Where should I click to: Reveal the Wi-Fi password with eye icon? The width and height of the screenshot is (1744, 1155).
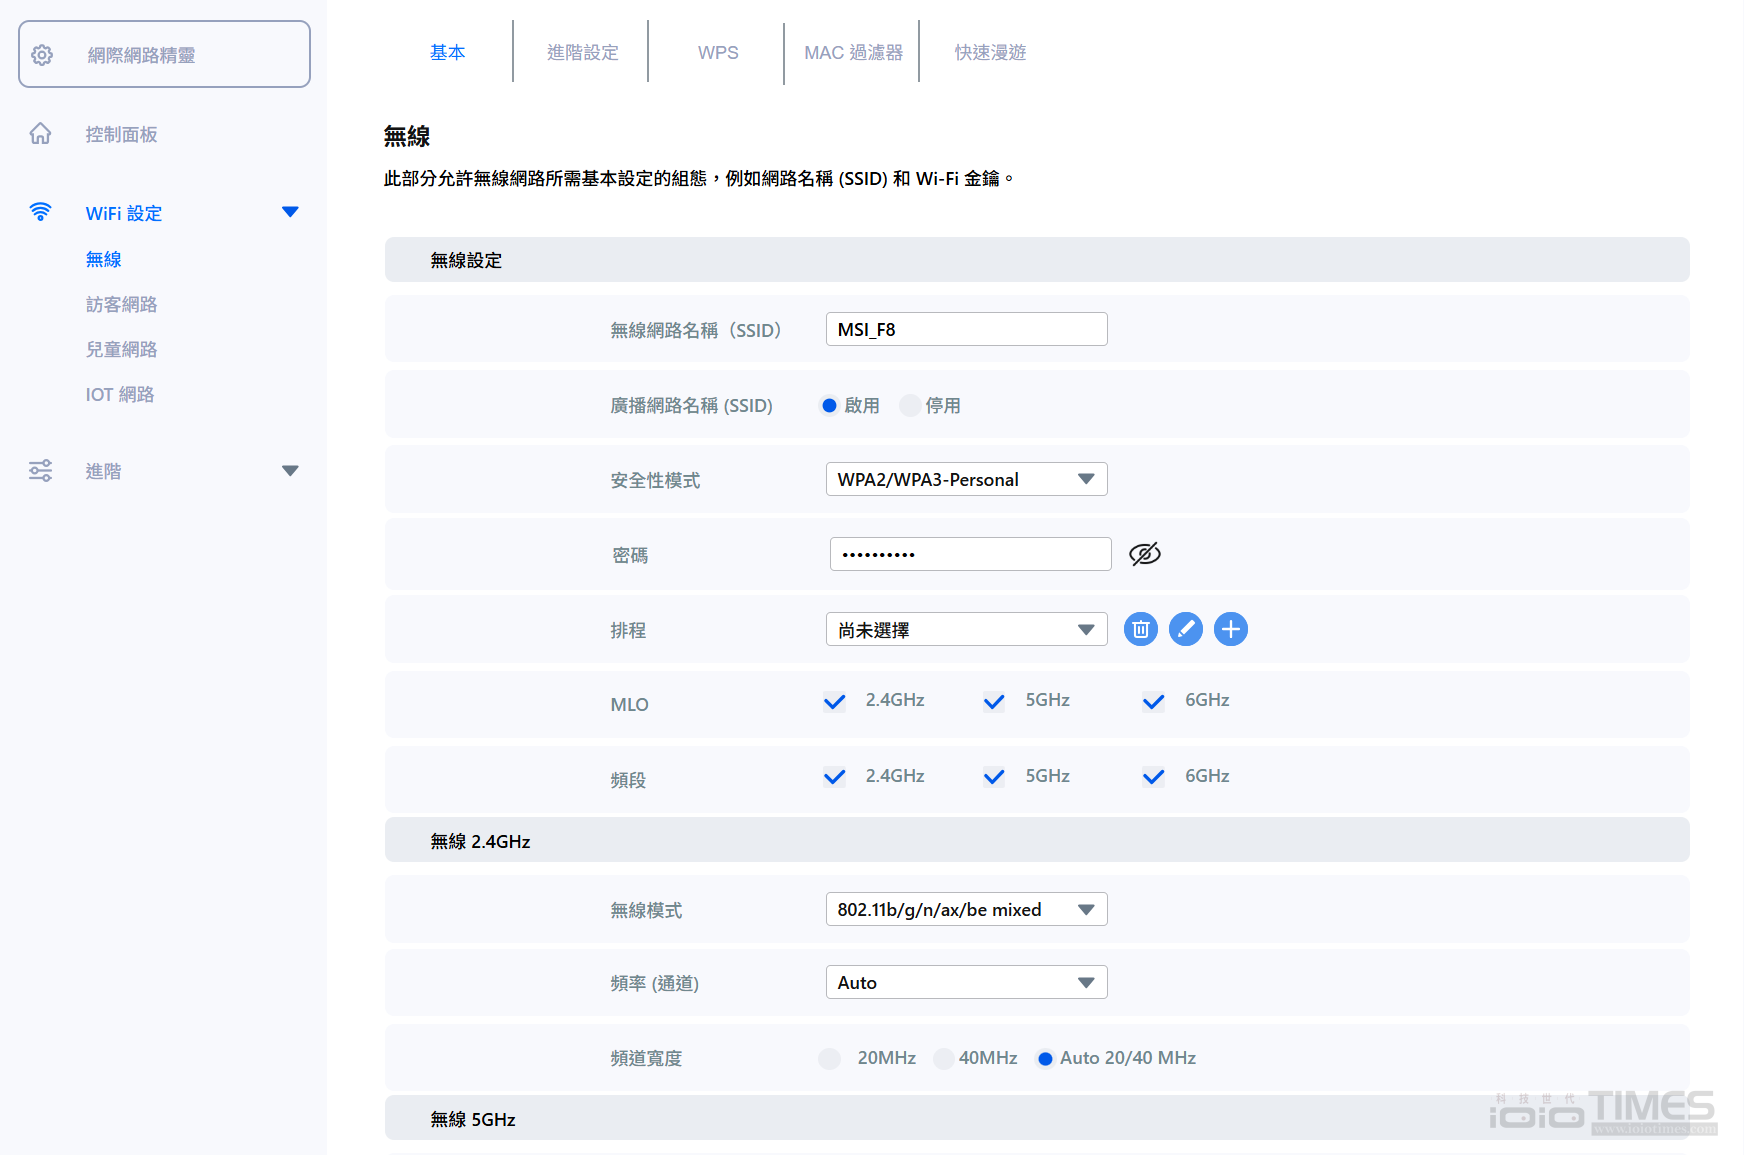1145,553
